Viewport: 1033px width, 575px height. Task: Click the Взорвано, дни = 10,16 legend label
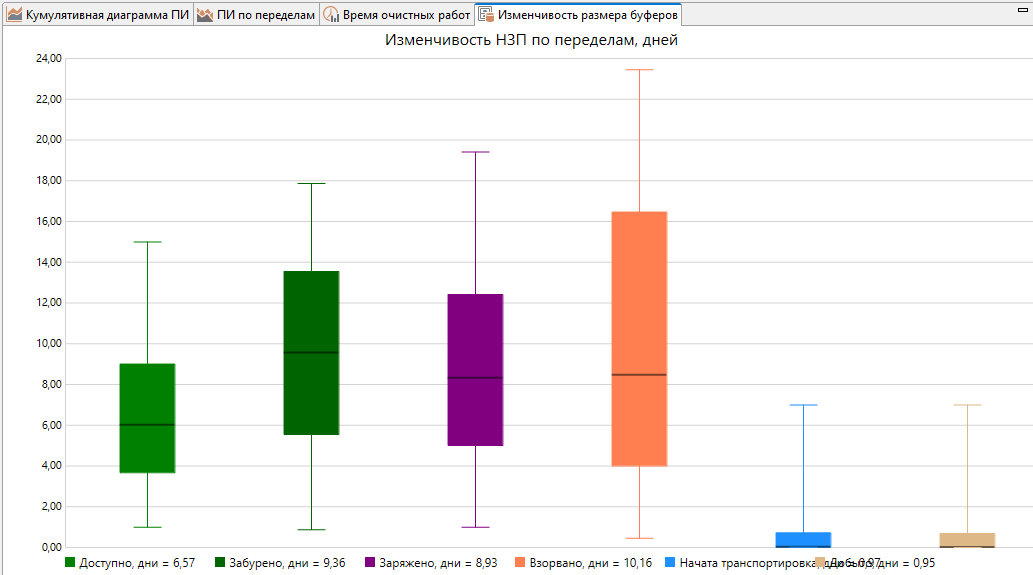click(x=591, y=563)
